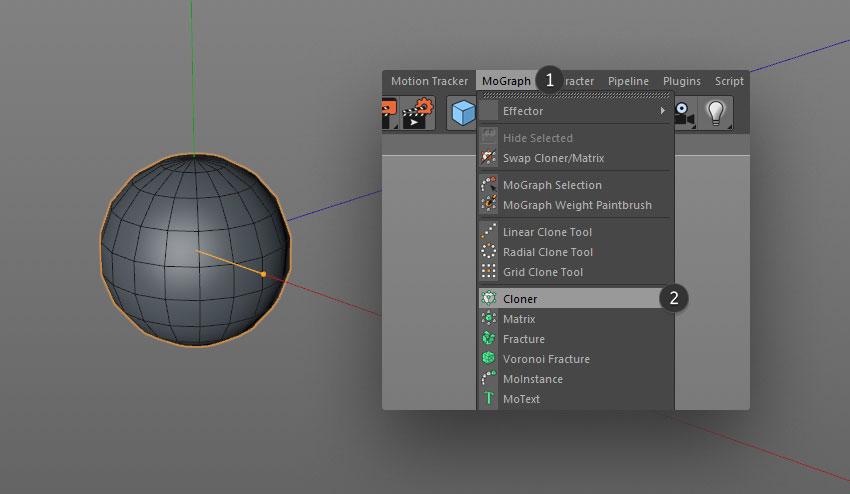Activate the Radial Clone Tool
Screen dimensions: 850x494
575,252
